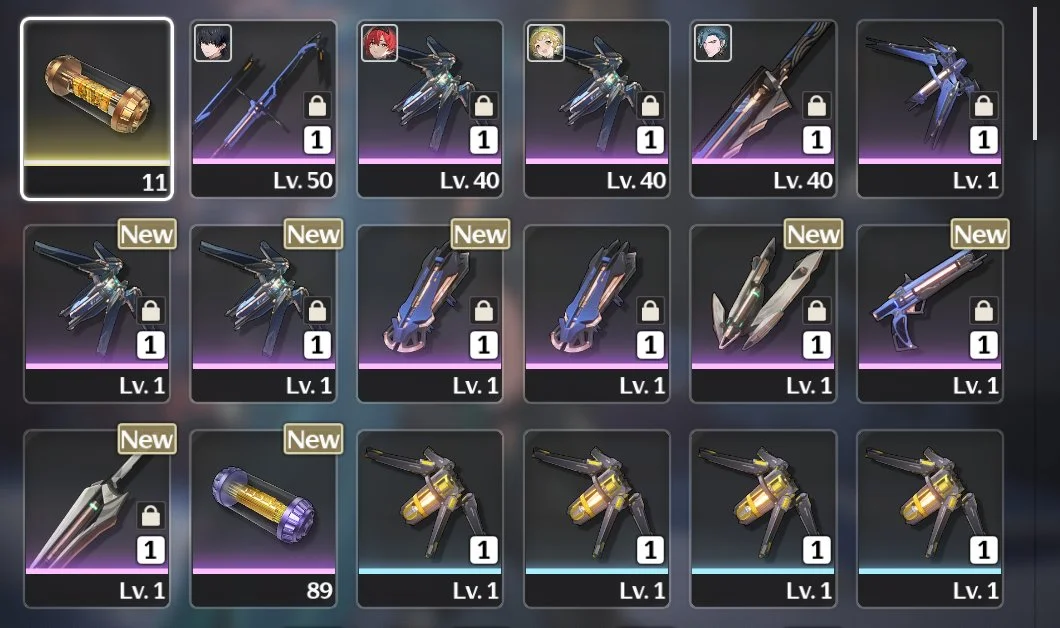Select the last yellow rectifier in bottom row
The image size is (1060, 628).
pos(930,518)
